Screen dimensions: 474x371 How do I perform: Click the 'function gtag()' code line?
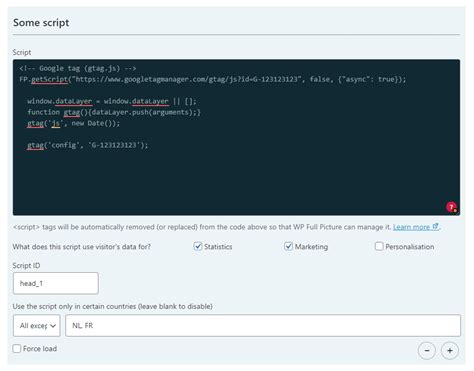coord(114,112)
